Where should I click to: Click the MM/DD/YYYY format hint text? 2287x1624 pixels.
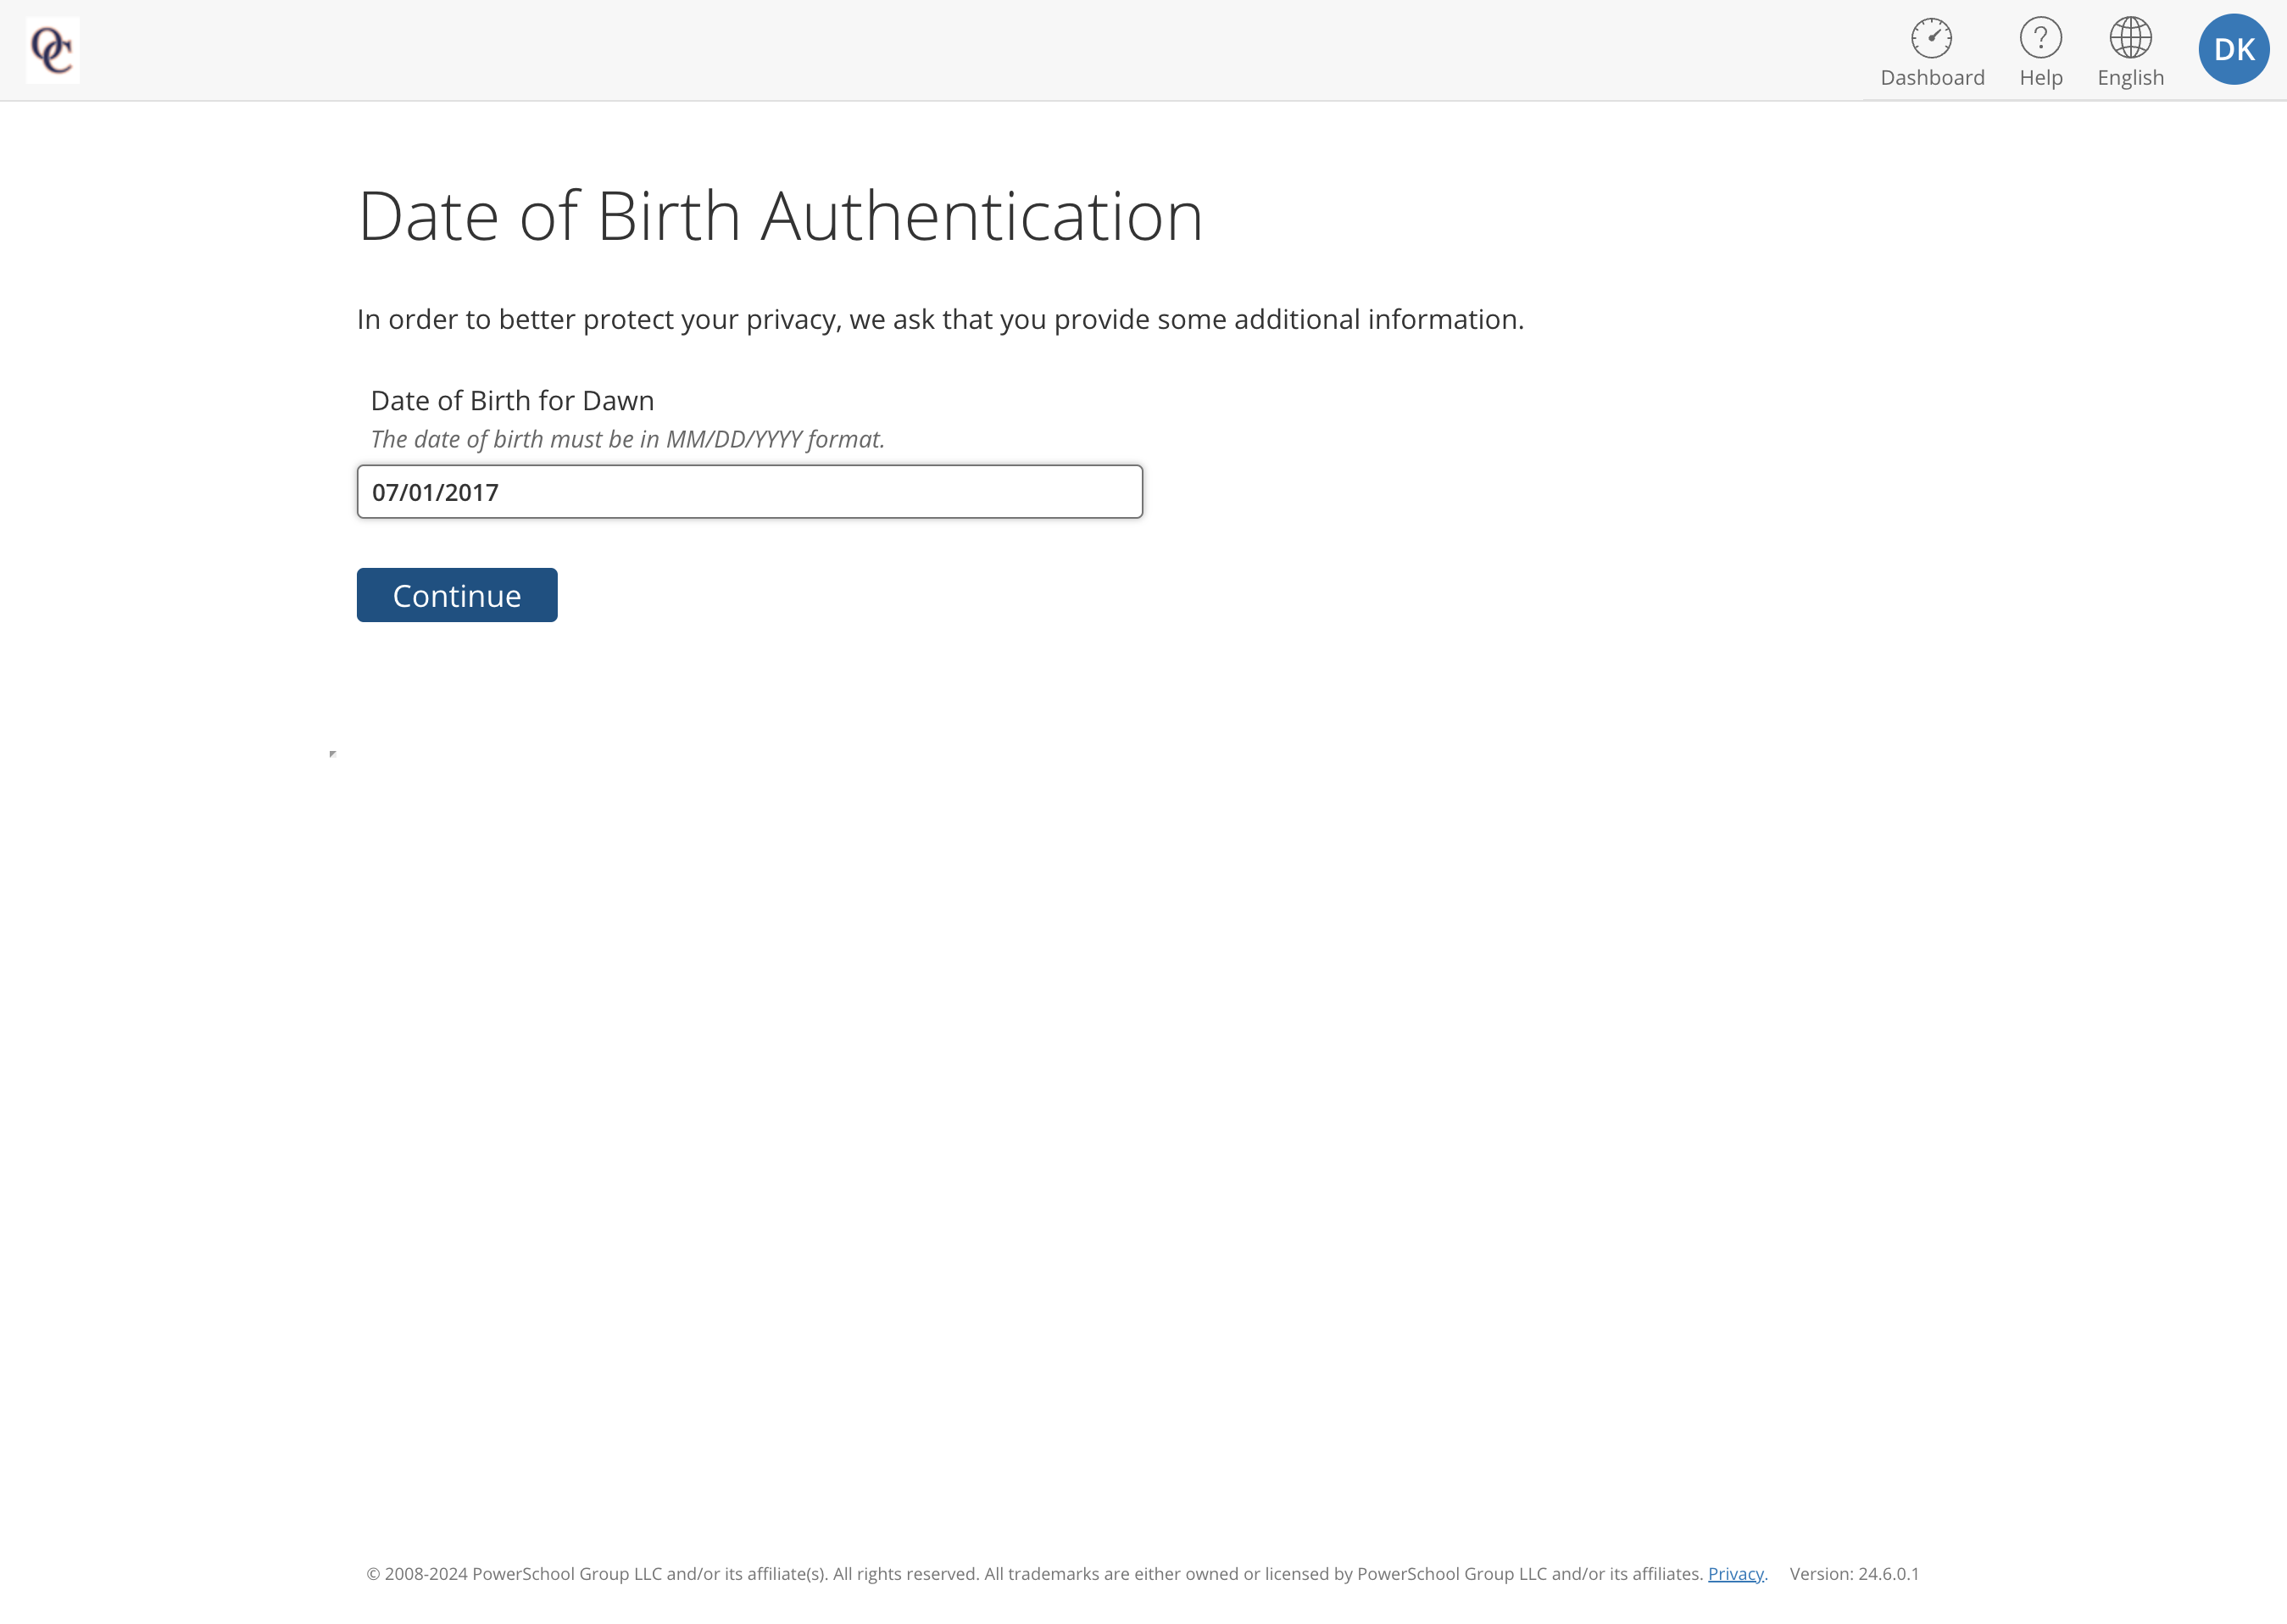[627, 439]
